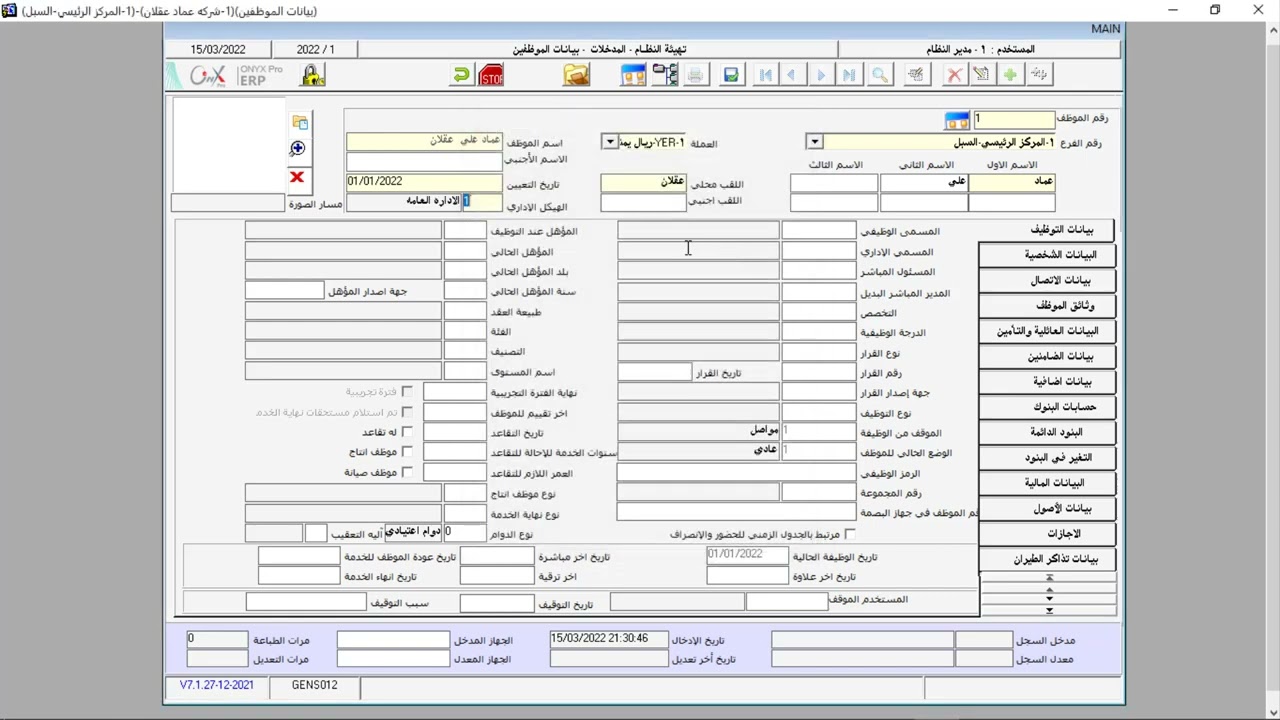Screen dimensions: 1280x720
Task: Click the magnifier search toolbar icon
Action: [x=880, y=75]
